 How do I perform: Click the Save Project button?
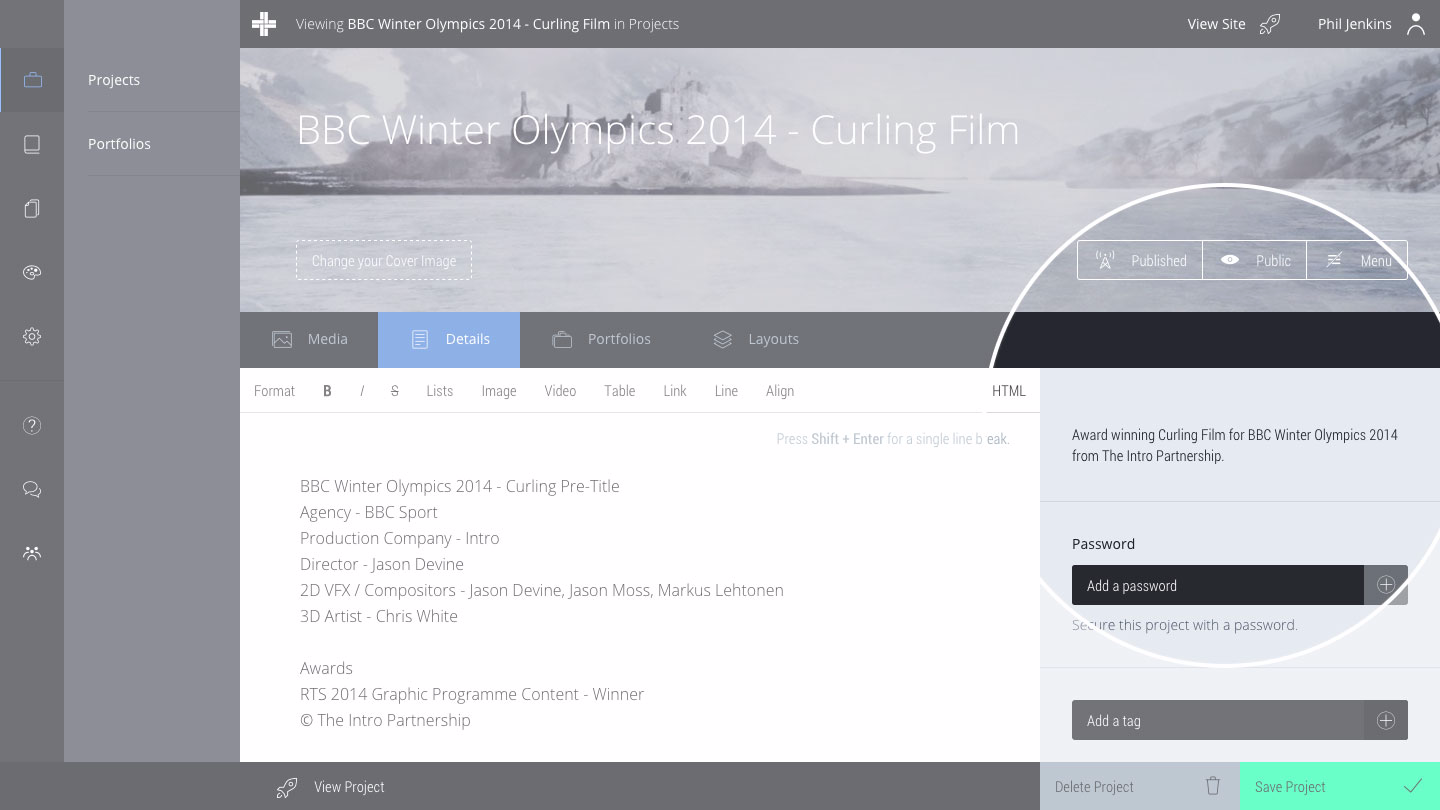tap(1339, 786)
